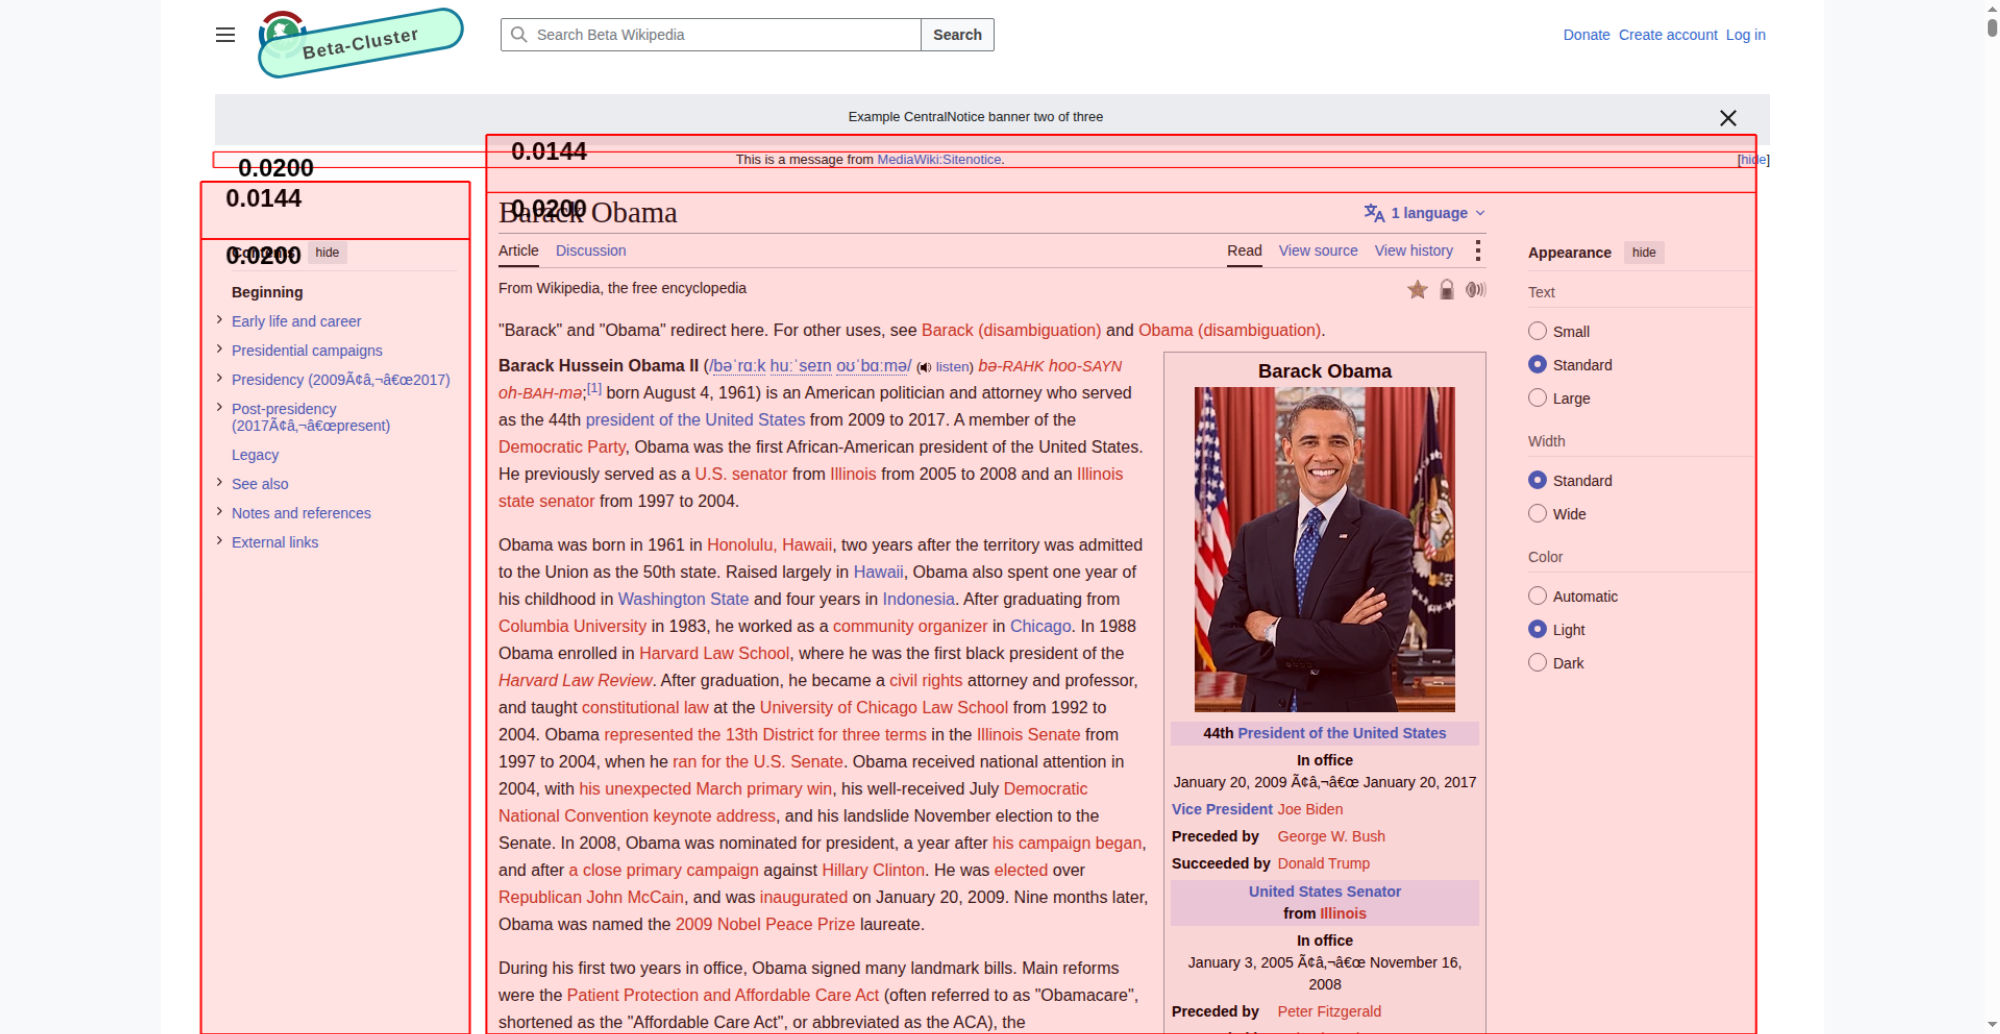The width and height of the screenshot is (2000, 1034).
Task: Switch to the Article tab
Action: (518, 251)
